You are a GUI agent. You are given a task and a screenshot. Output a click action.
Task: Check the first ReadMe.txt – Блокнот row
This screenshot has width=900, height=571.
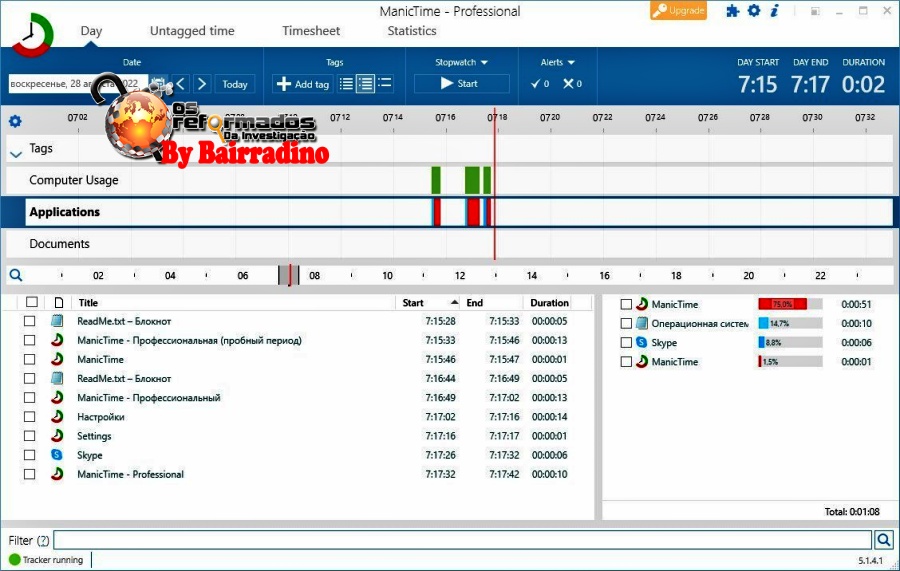click(29, 321)
